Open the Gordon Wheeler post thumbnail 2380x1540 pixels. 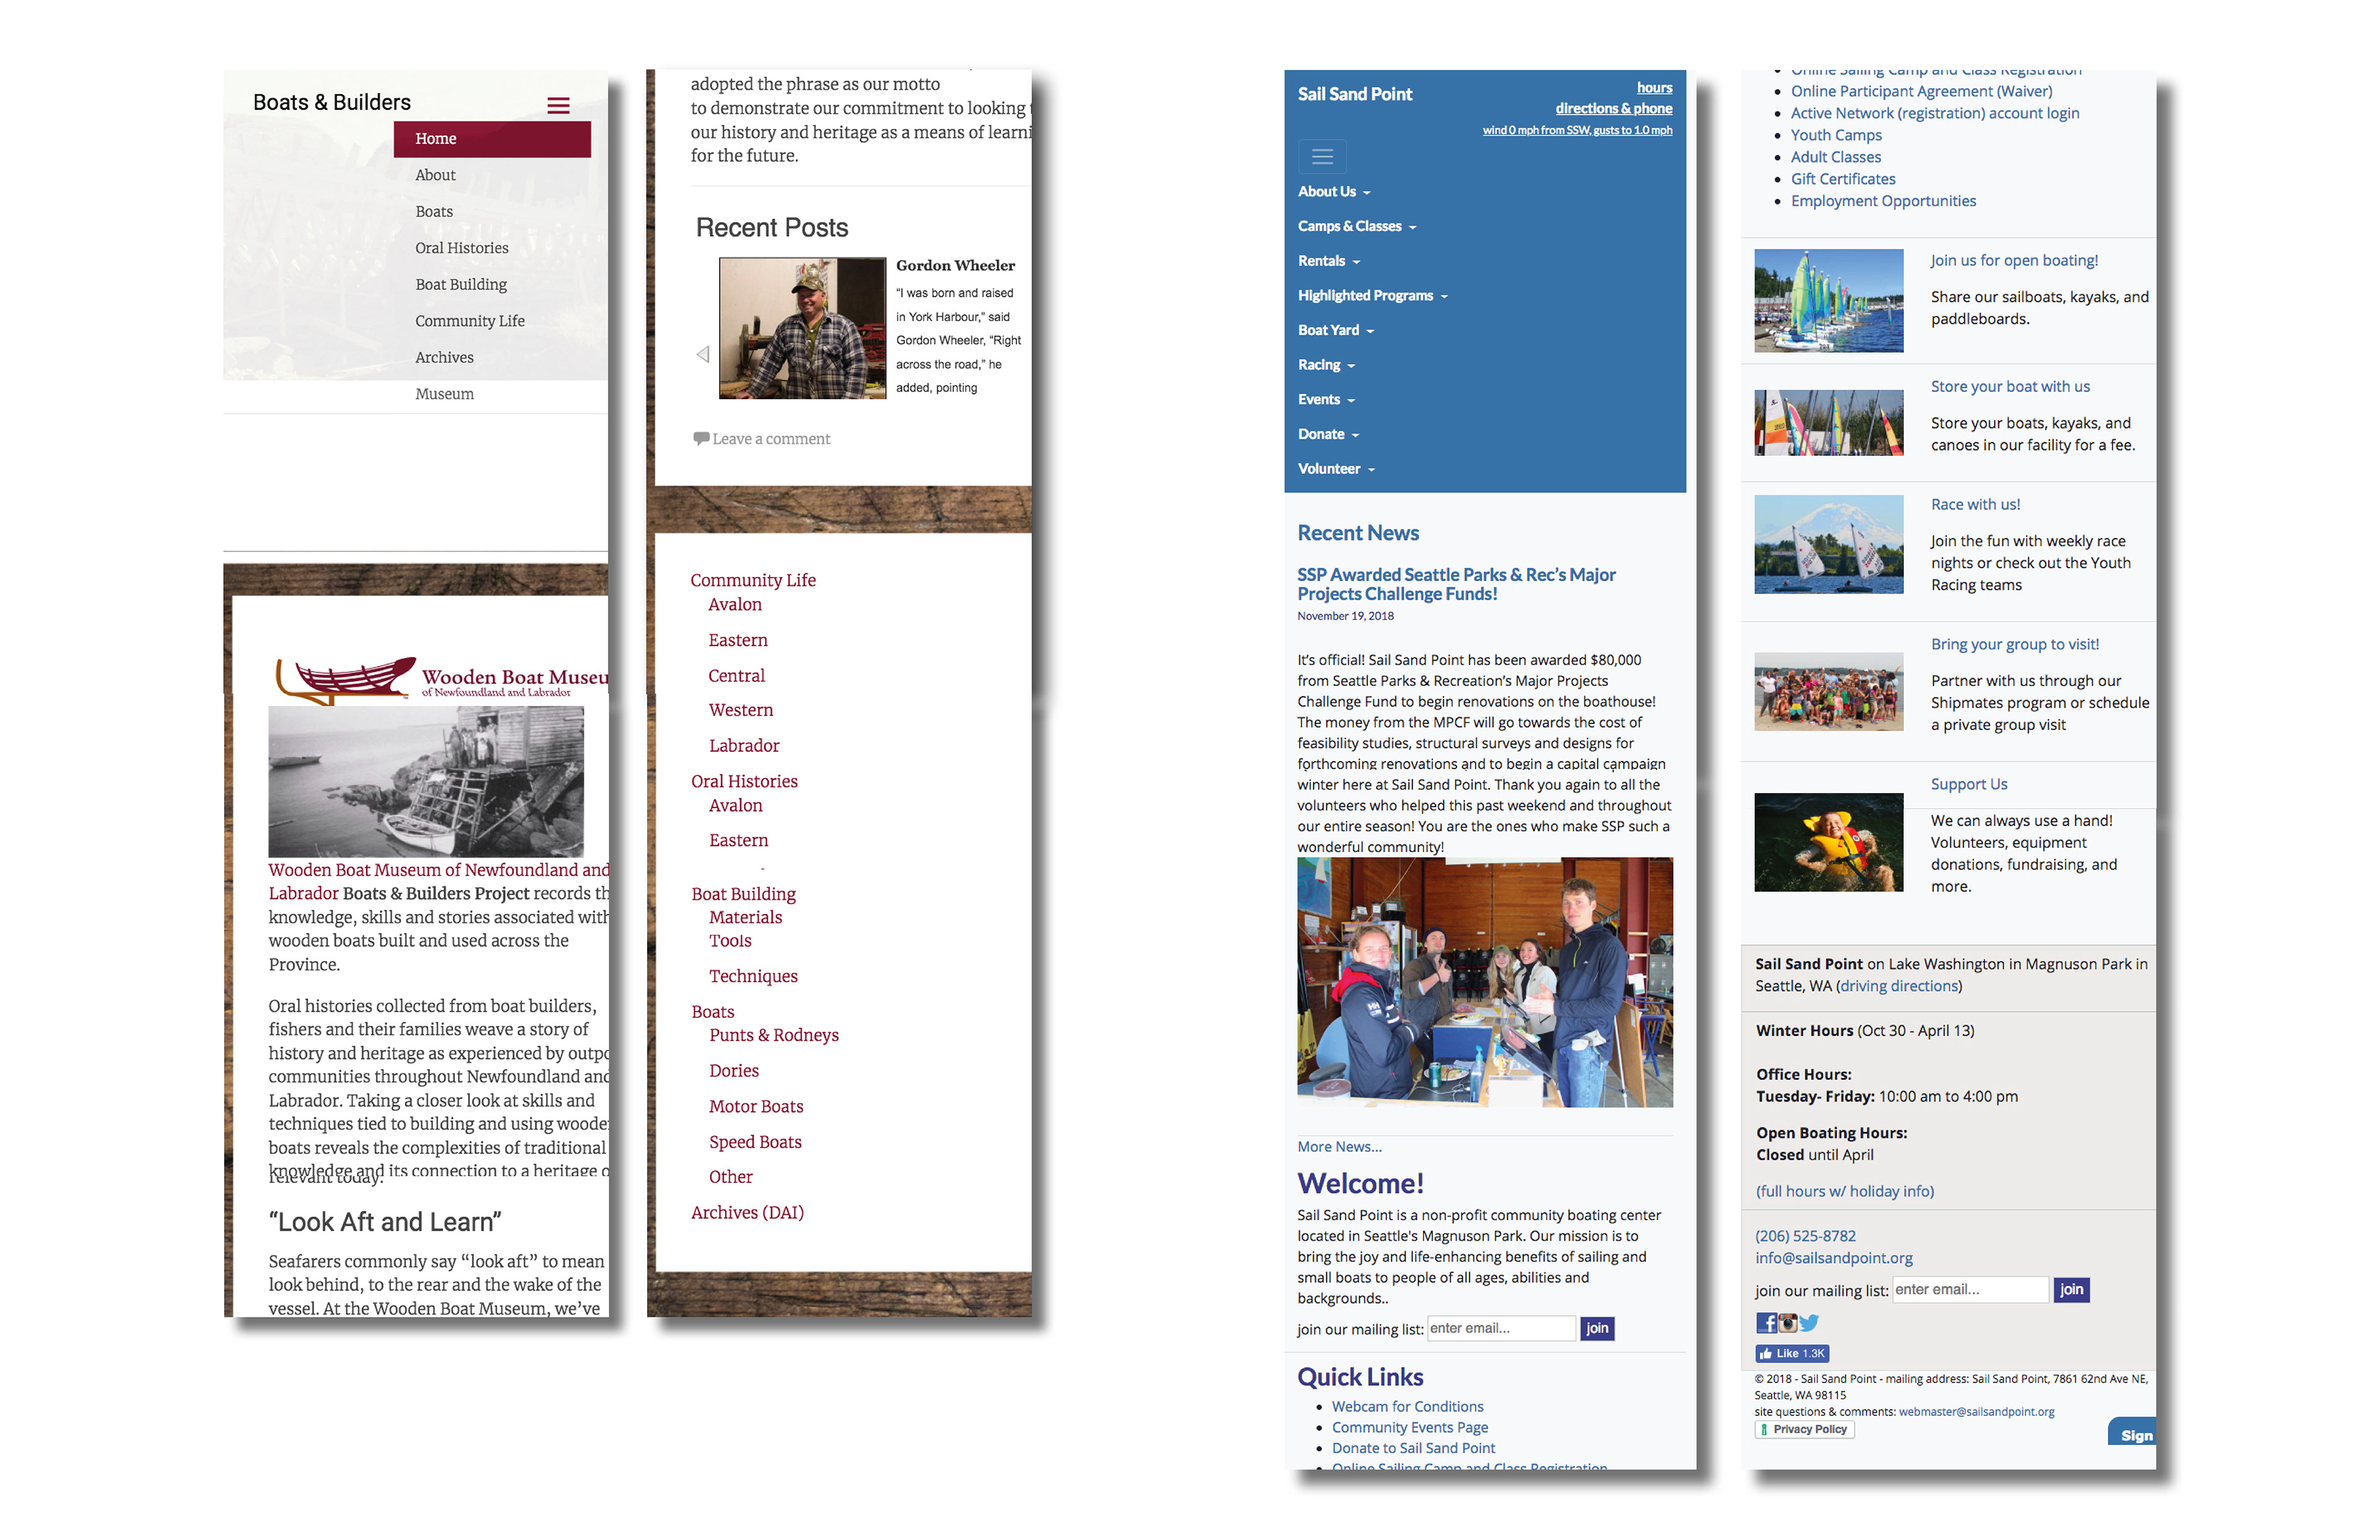click(x=802, y=328)
